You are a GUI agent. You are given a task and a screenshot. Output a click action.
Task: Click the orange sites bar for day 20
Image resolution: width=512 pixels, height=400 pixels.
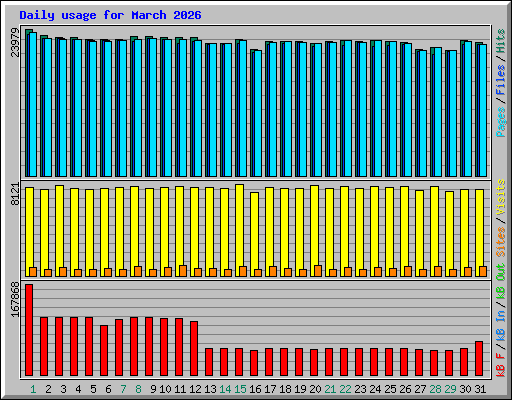pyautogui.click(x=318, y=271)
